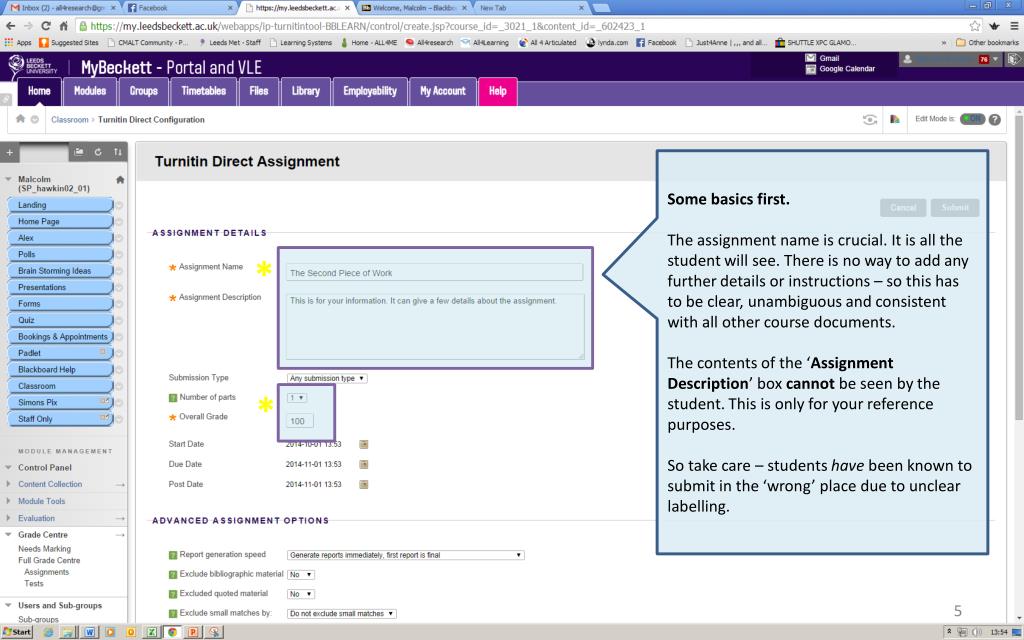The image size is (1024, 640).
Task: Open the Google Calendar link
Action: tap(847, 69)
